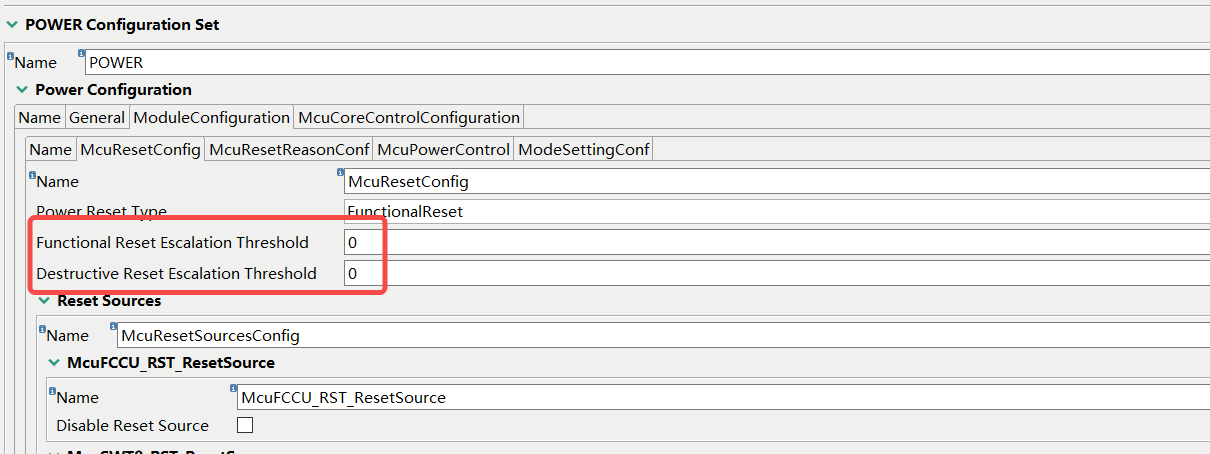The width and height of the screenshot is (1210, 454).
Task: Collapse the Reset Sources section
Action: point(44,301)
